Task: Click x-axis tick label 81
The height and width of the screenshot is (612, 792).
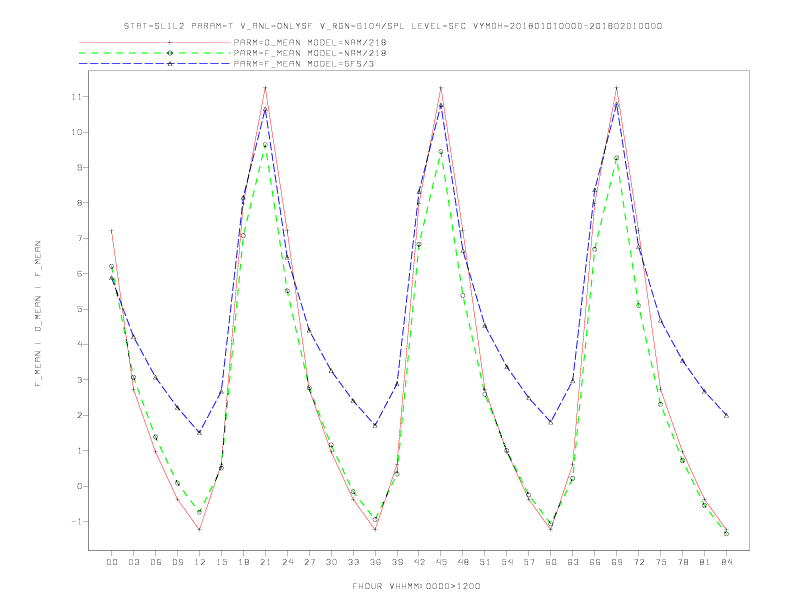Action: coord(705,562)
